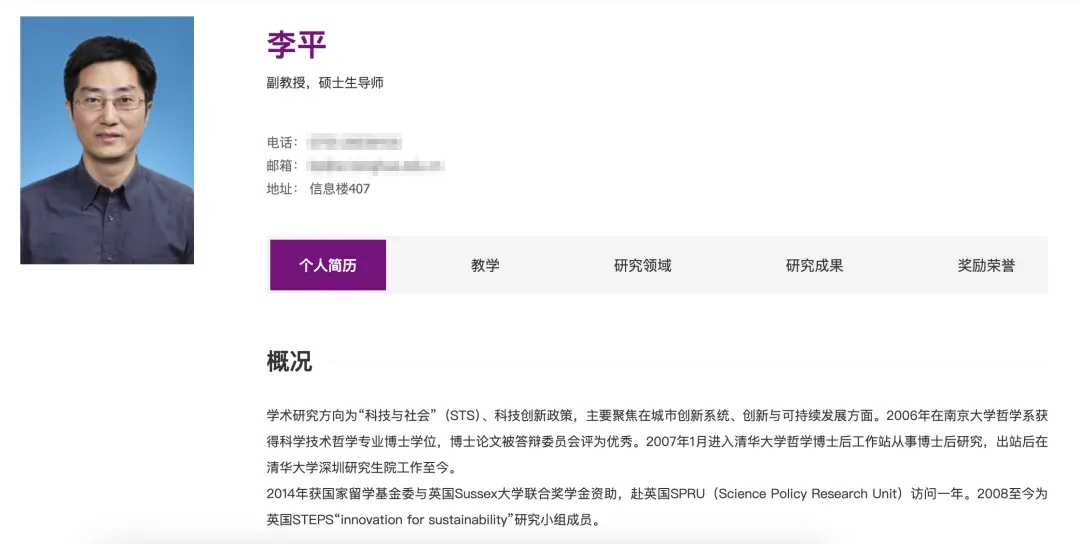
Task: Click the 地址 label
Action: tap(282, 189)
